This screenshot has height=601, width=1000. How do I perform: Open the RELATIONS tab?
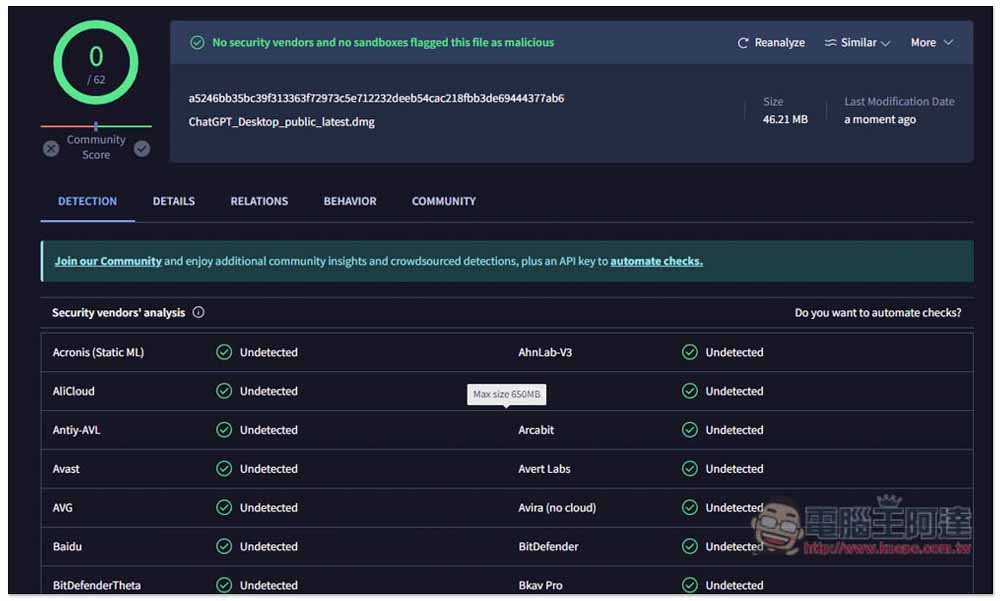click(259, 201)
